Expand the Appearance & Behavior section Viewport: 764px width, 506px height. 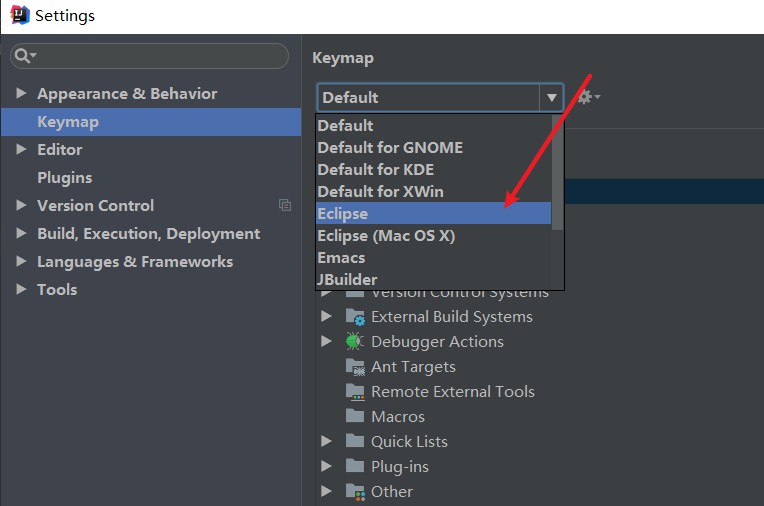21,94
